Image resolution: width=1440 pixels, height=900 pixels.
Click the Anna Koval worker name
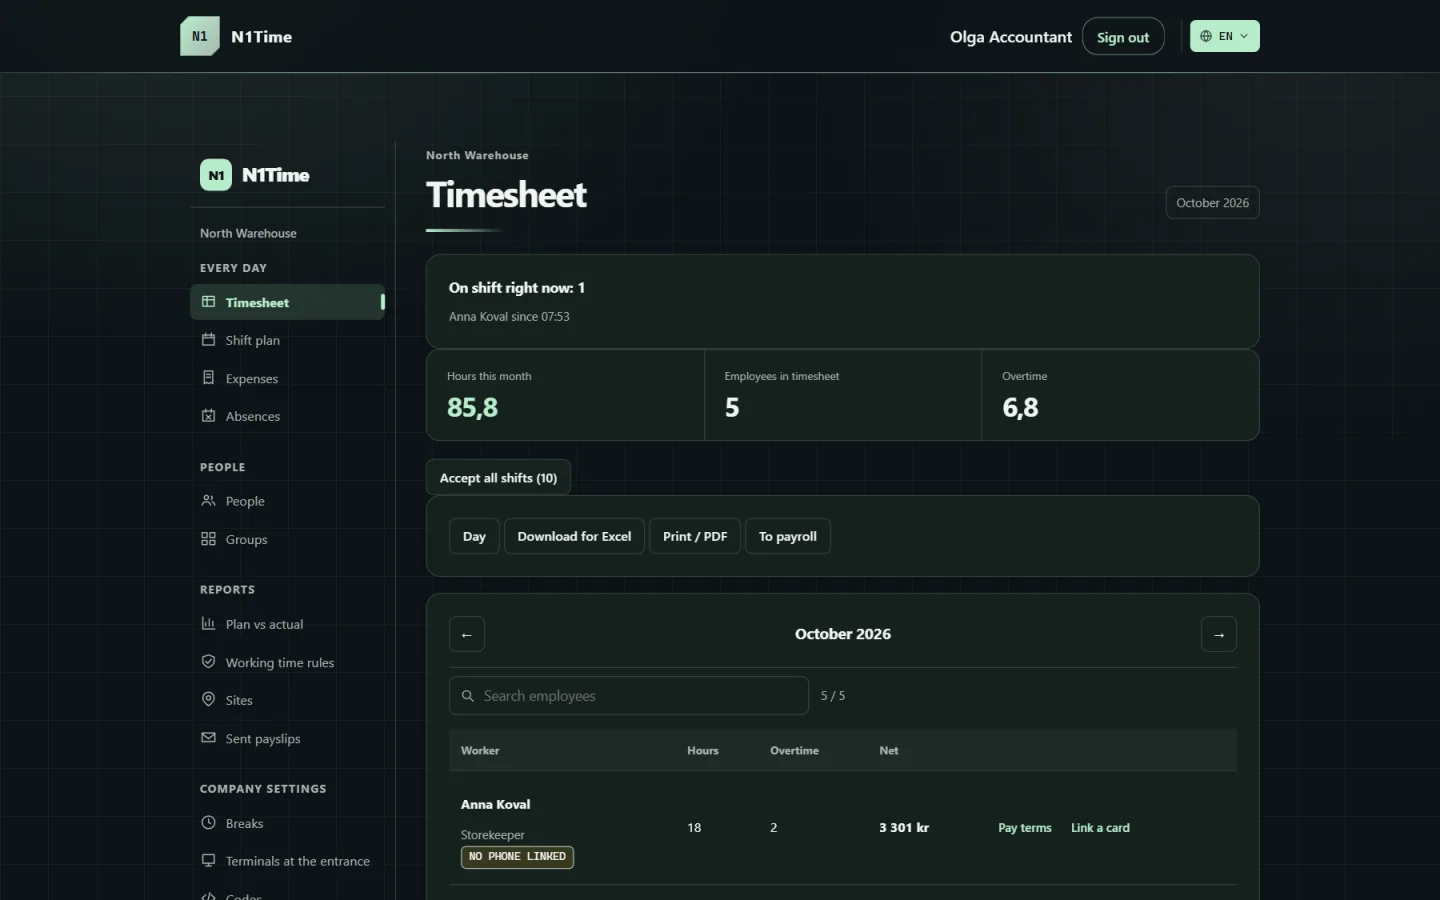(496, 804)
